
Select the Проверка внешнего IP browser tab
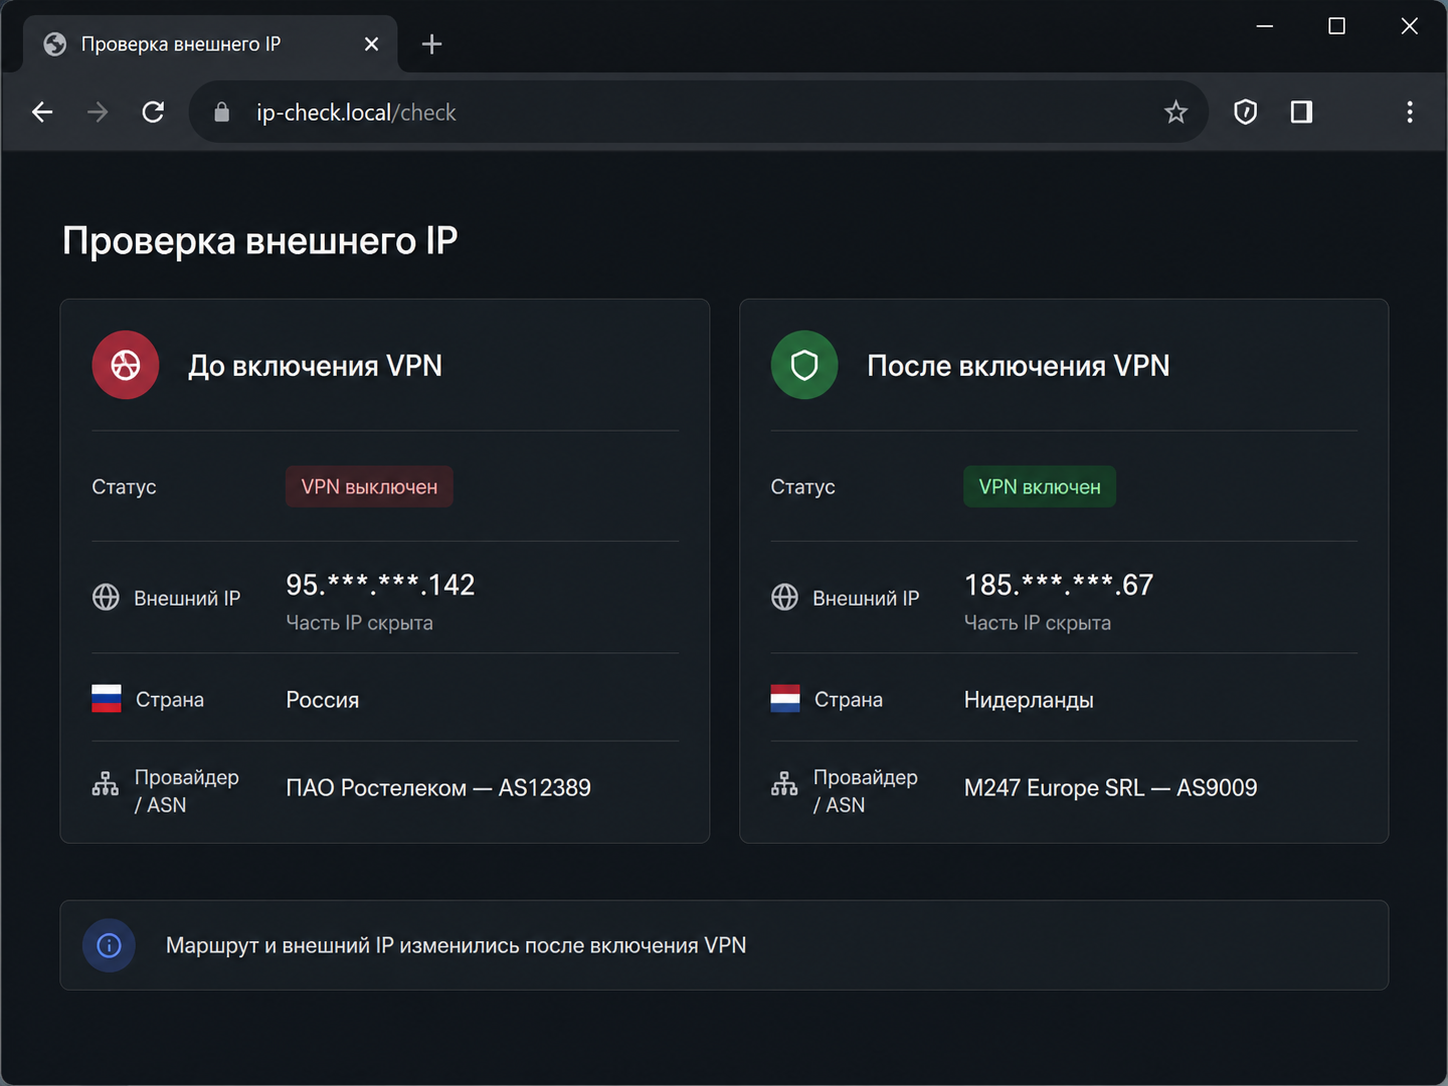(210, 44)
